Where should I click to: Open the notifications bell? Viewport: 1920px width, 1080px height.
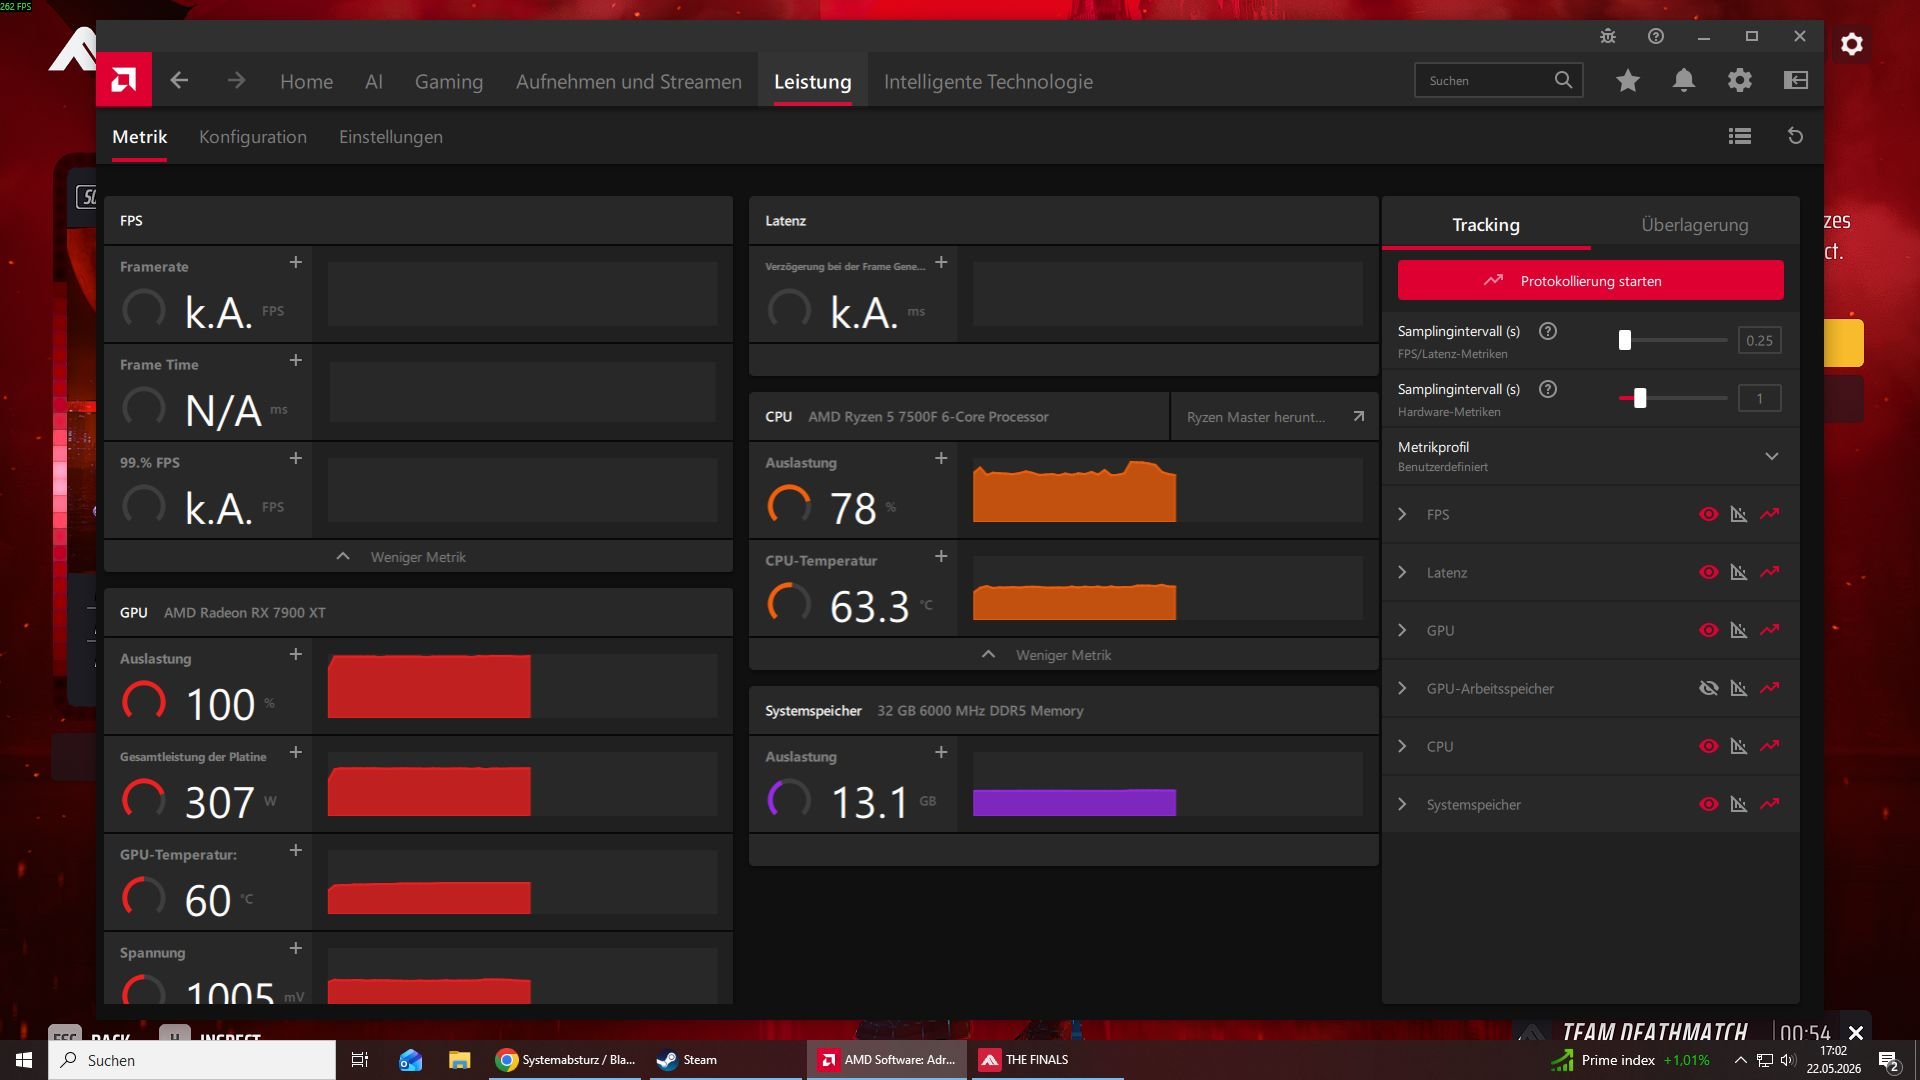[x=1684, y=80]
